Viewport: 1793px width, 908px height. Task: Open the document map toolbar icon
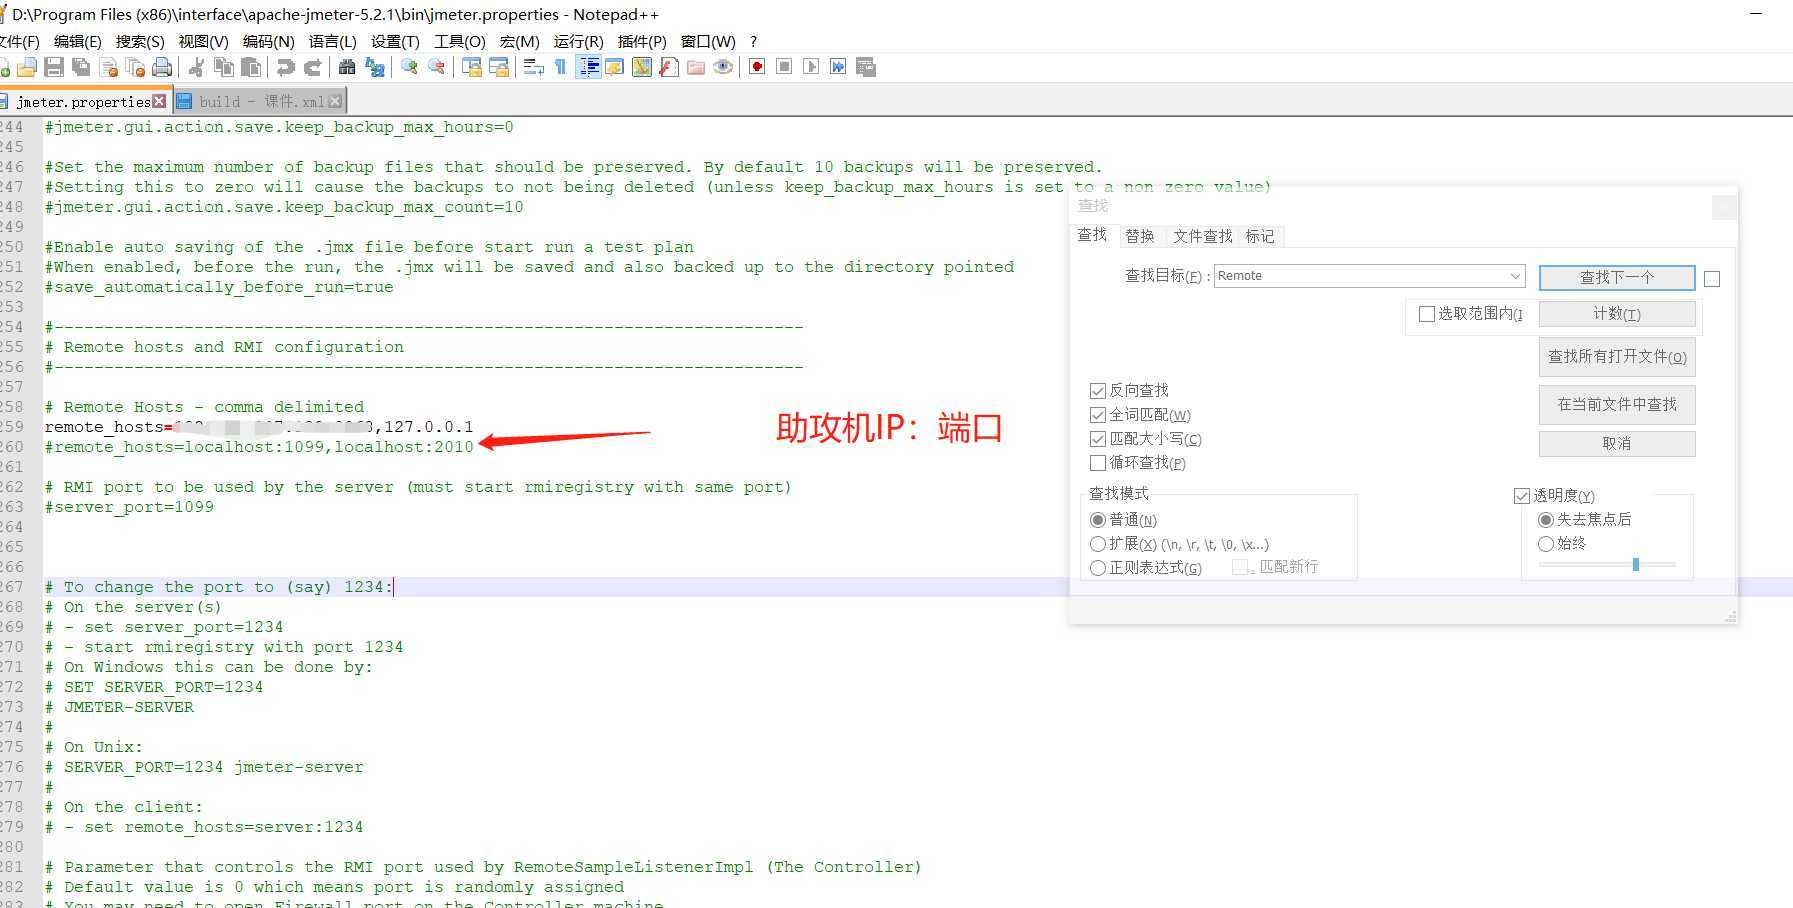pos(641,67)
